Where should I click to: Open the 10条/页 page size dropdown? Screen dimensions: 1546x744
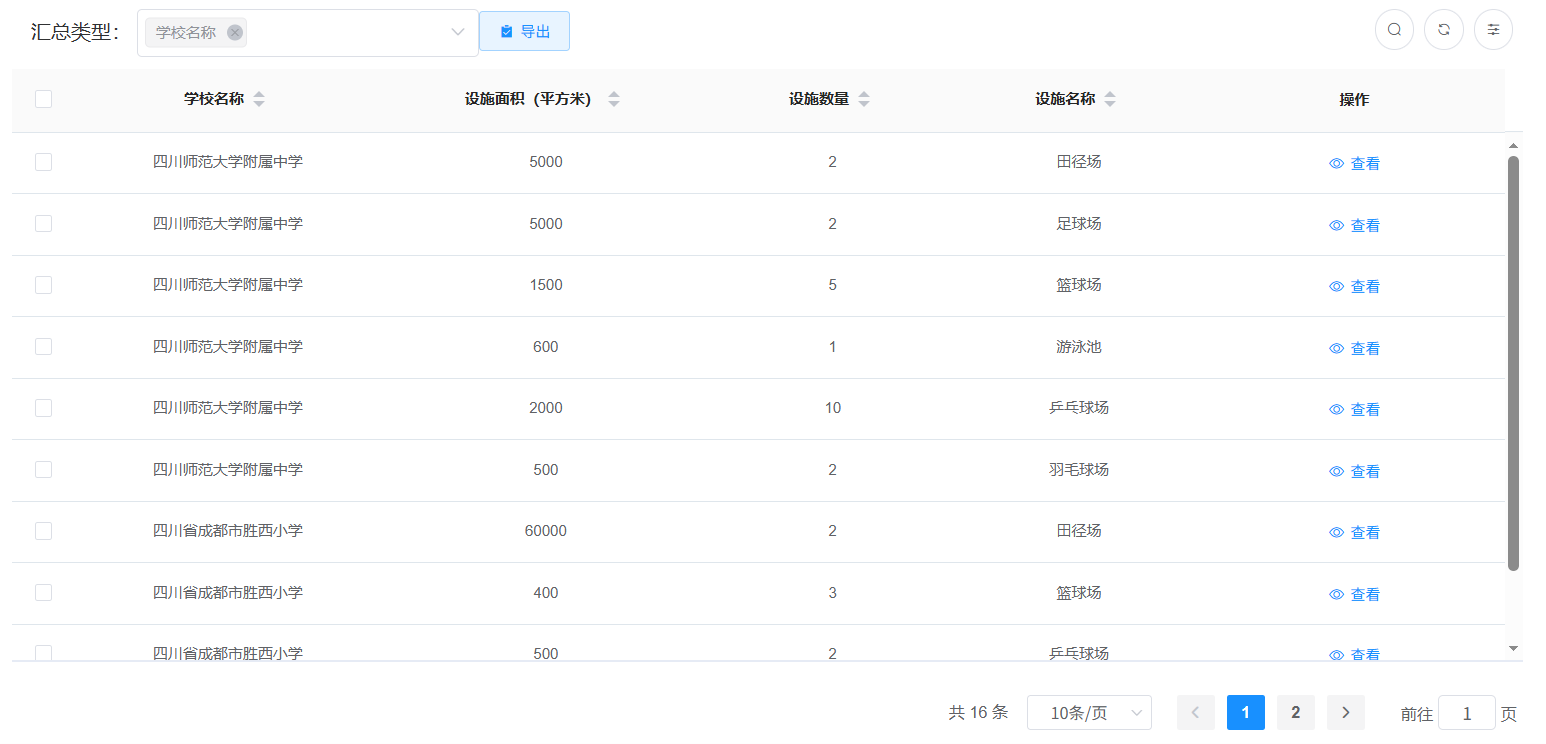point(1089,713)
